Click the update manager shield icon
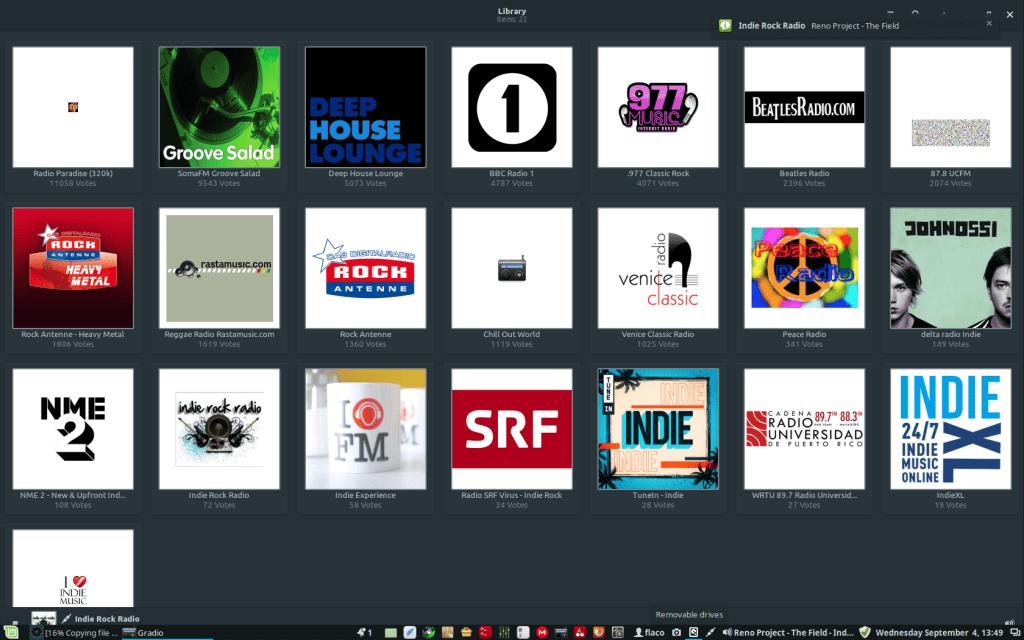The height and width of the screenshot is (640, 1024). coord(865,632)
